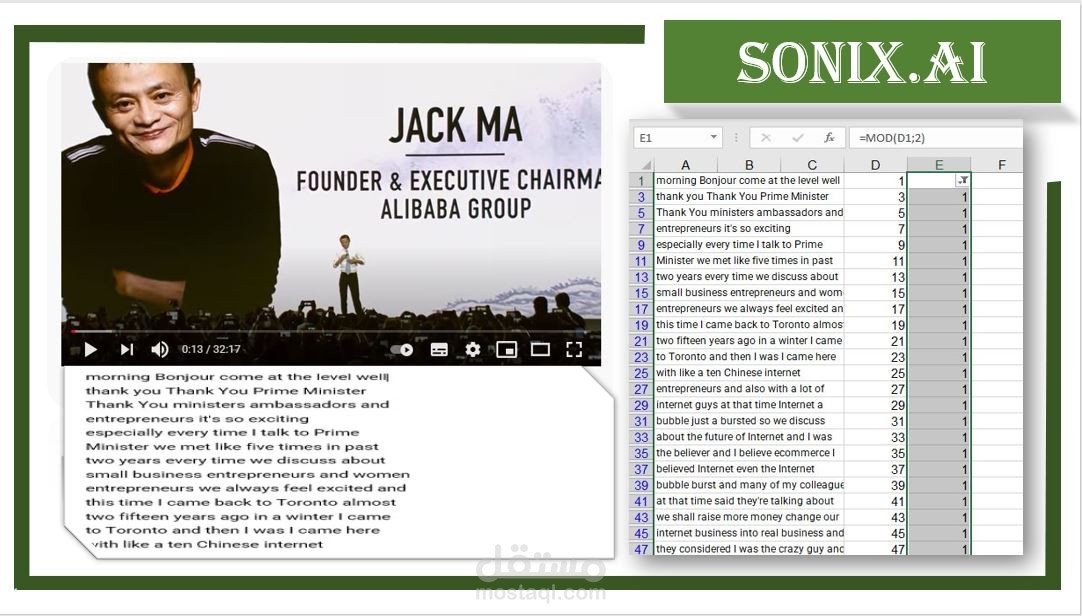Open the Name Box dropdown arrow
Screen dimensions: 1082x616
click(714, 137)
